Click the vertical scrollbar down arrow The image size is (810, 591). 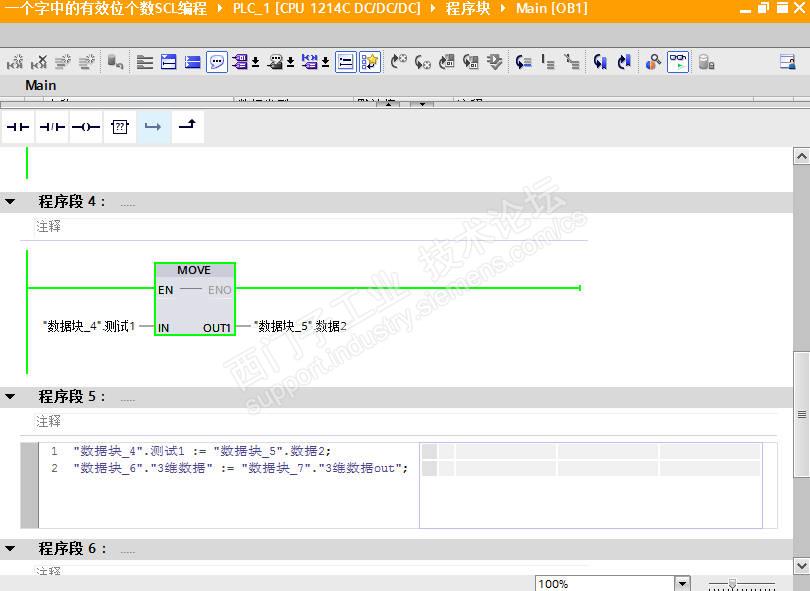point(802,566)
